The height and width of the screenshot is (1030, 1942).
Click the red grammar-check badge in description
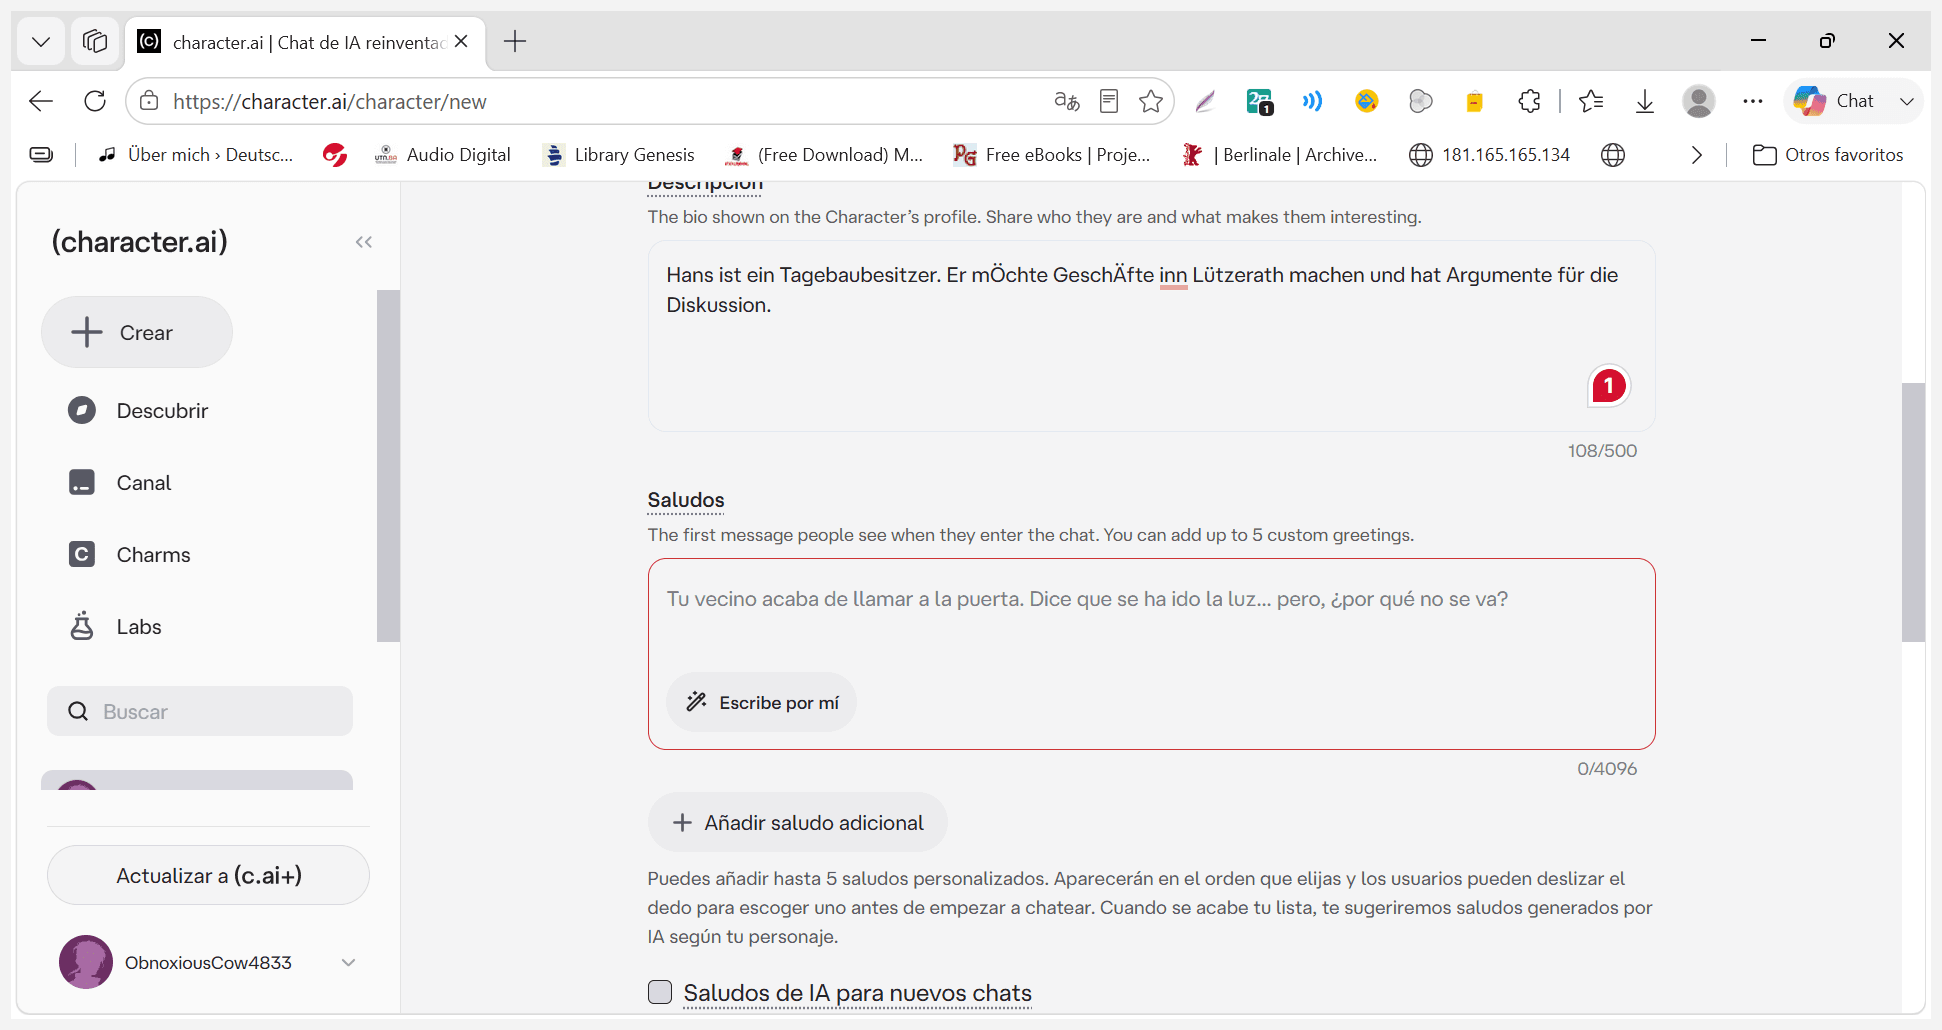tap(1609, 386)
